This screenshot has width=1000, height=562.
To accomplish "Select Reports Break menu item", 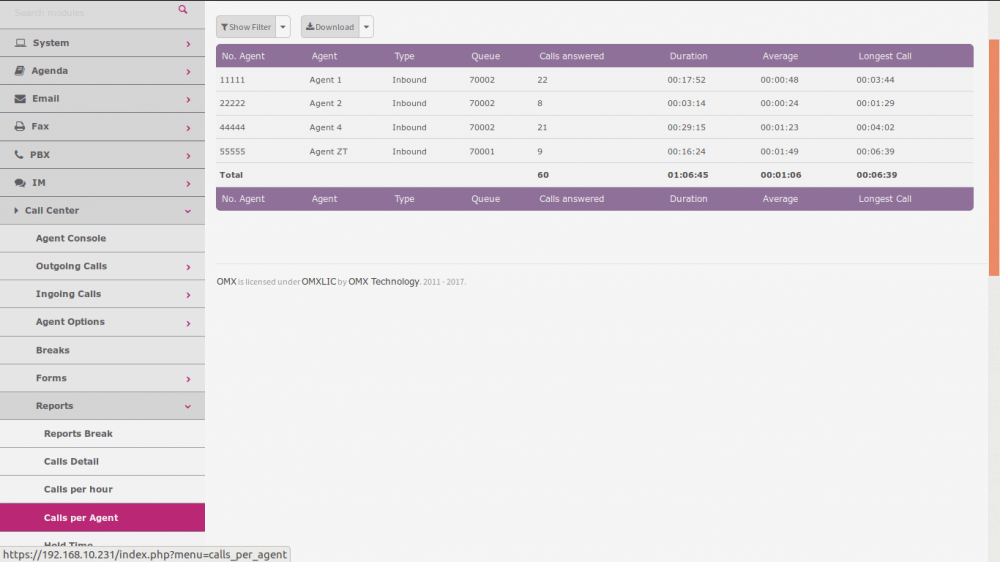I will point(78,434).
